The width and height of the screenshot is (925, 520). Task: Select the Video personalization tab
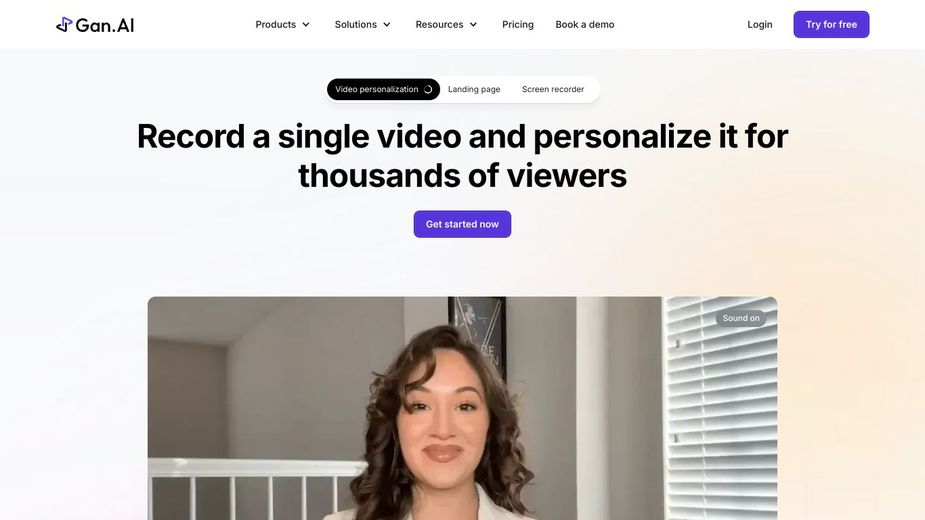(383, 89)
